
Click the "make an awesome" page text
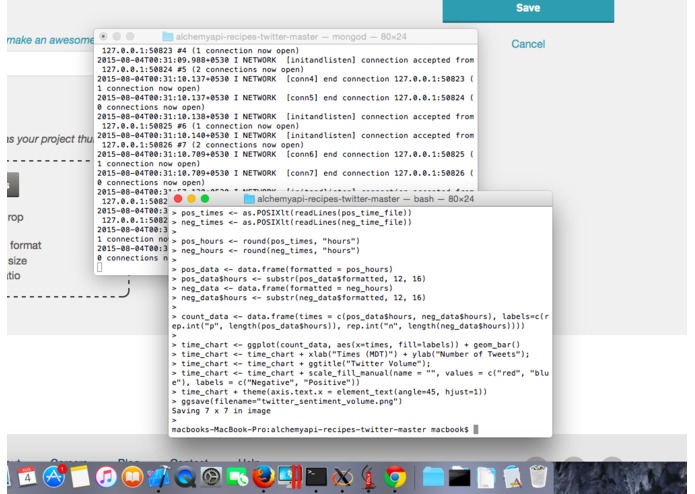tap(50, 40)
